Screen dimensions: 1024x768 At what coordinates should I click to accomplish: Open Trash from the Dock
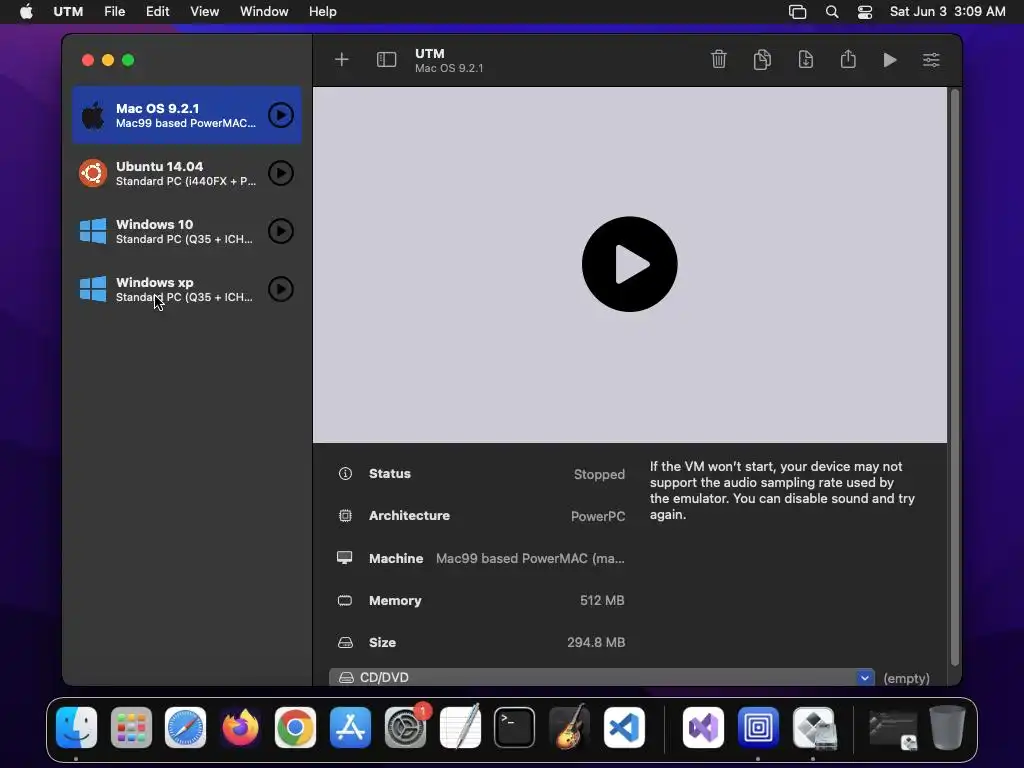[x=948, y=727]
